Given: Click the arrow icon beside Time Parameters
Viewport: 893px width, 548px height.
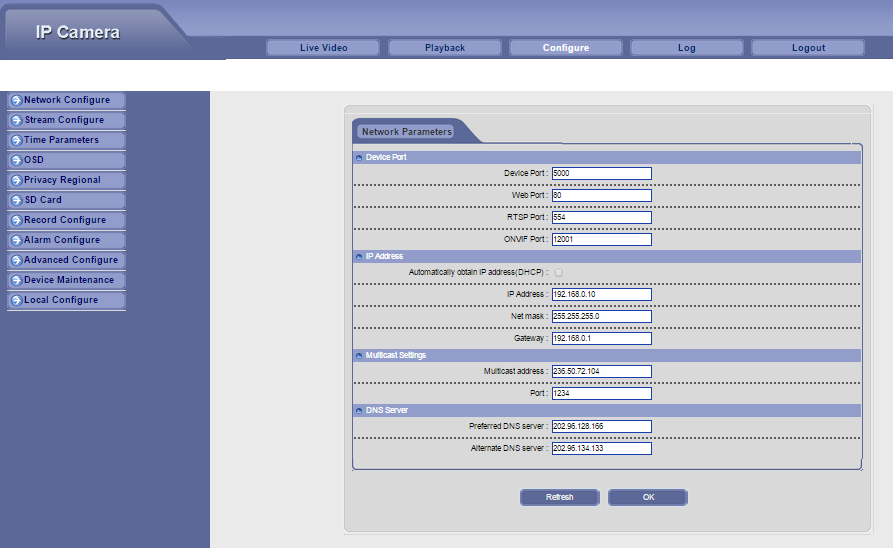Looking at the screenshot, I should point(17,141).
